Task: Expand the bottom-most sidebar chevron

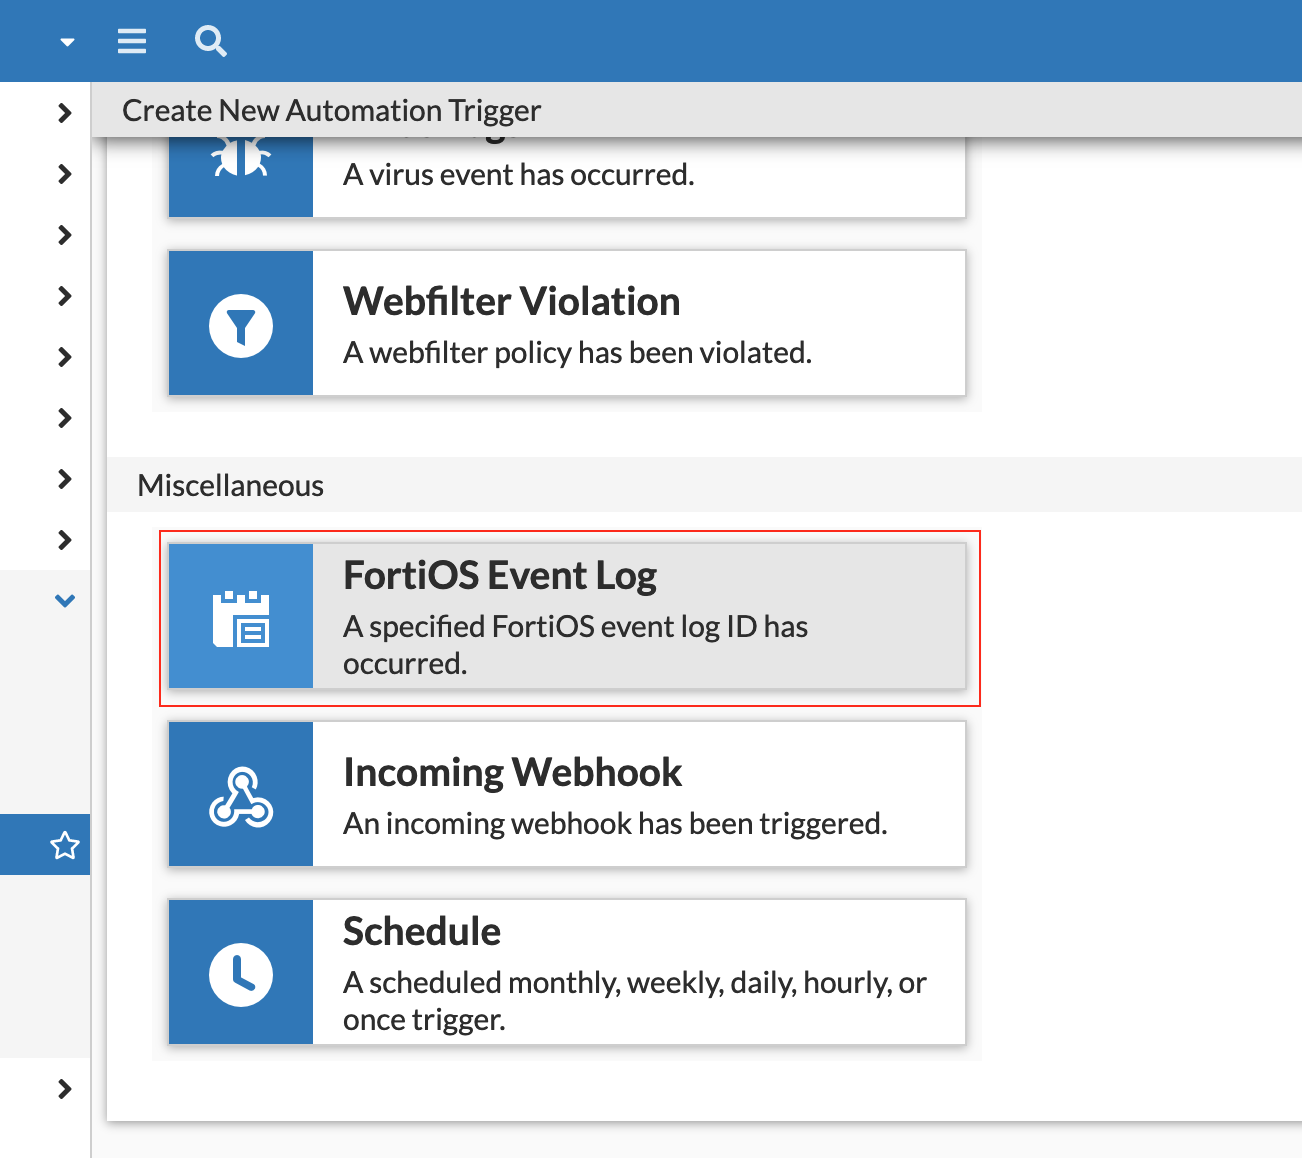Action: (x=65, y=1089)
